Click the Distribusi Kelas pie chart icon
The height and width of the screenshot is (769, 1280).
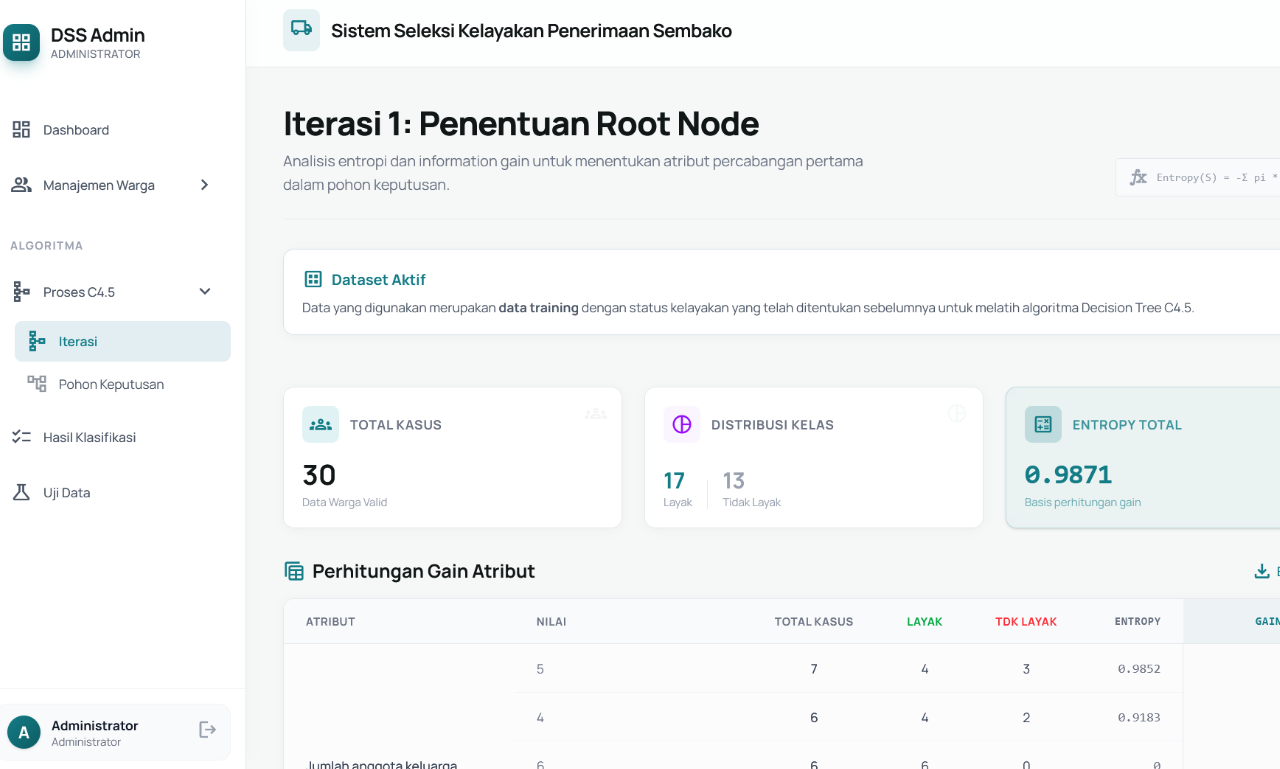click(x=682, y=425)
